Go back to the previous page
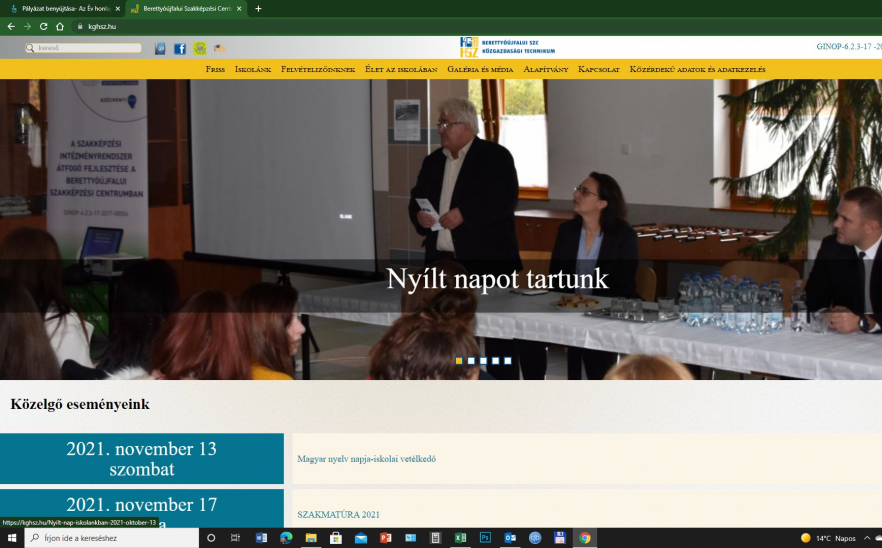Image resolution: width=882 pixels, height=548 pixels. pyautogui.click(x=11, y=26)
